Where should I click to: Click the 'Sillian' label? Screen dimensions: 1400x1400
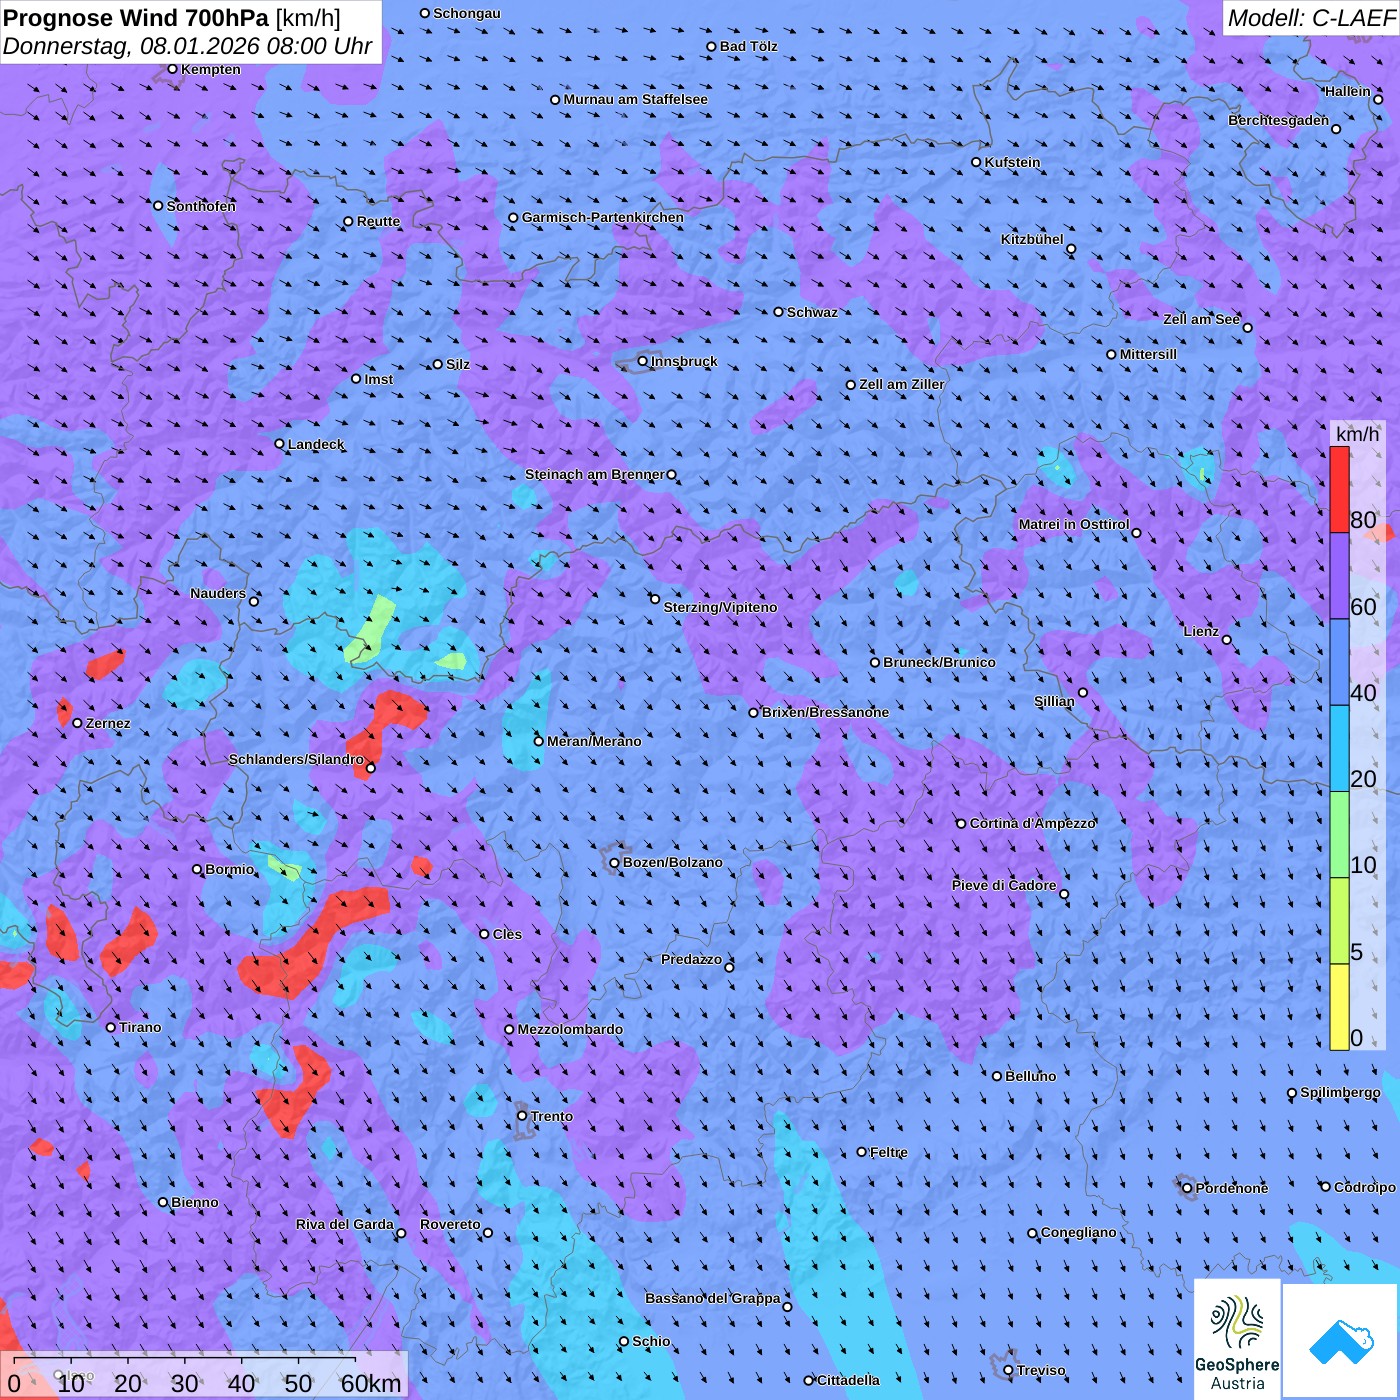(x=1054, y=701)
